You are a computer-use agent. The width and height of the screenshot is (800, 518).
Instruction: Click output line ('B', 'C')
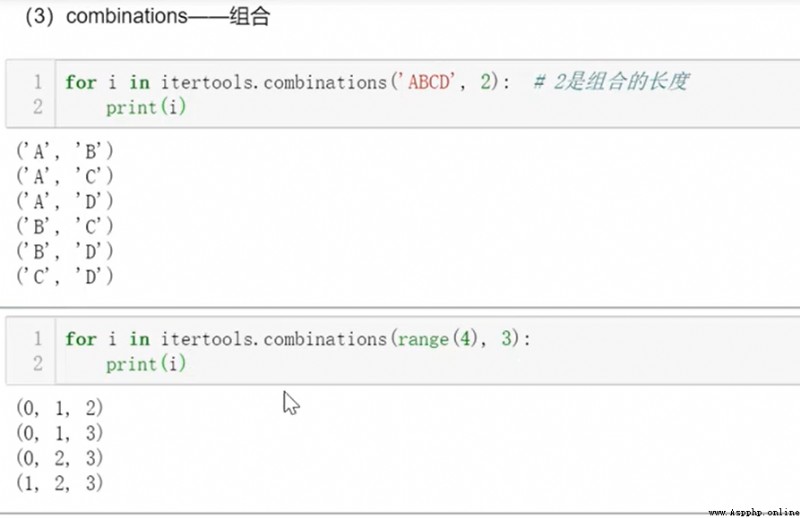(x=65, y=226)
